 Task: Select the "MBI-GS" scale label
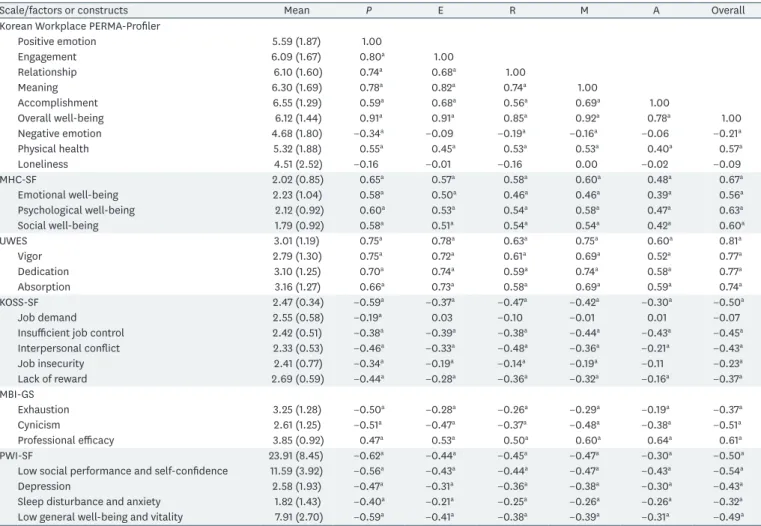tap(17, 394)
